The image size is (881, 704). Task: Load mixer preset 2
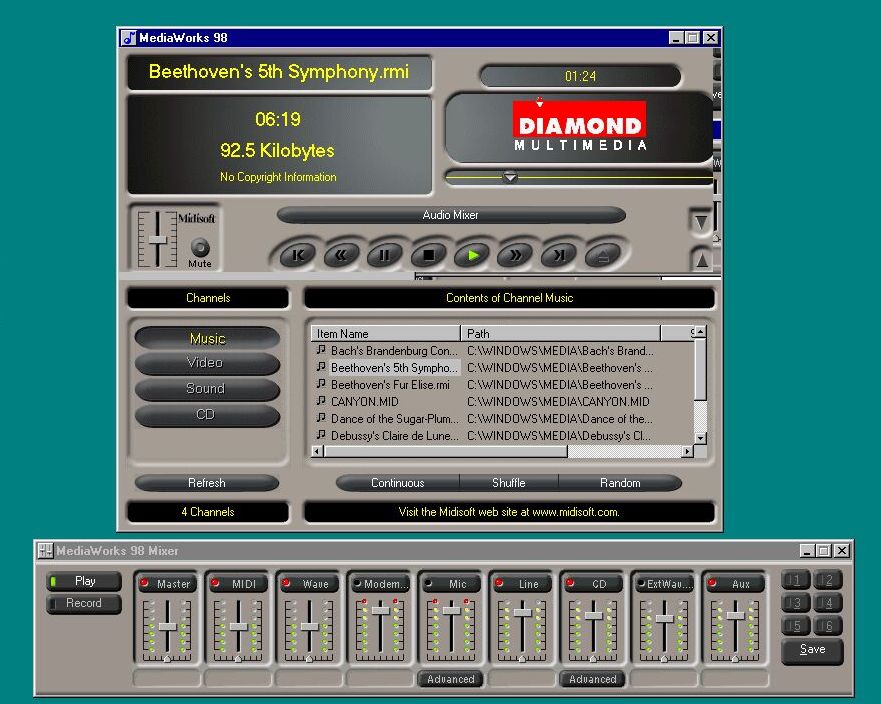pos(828,580)
